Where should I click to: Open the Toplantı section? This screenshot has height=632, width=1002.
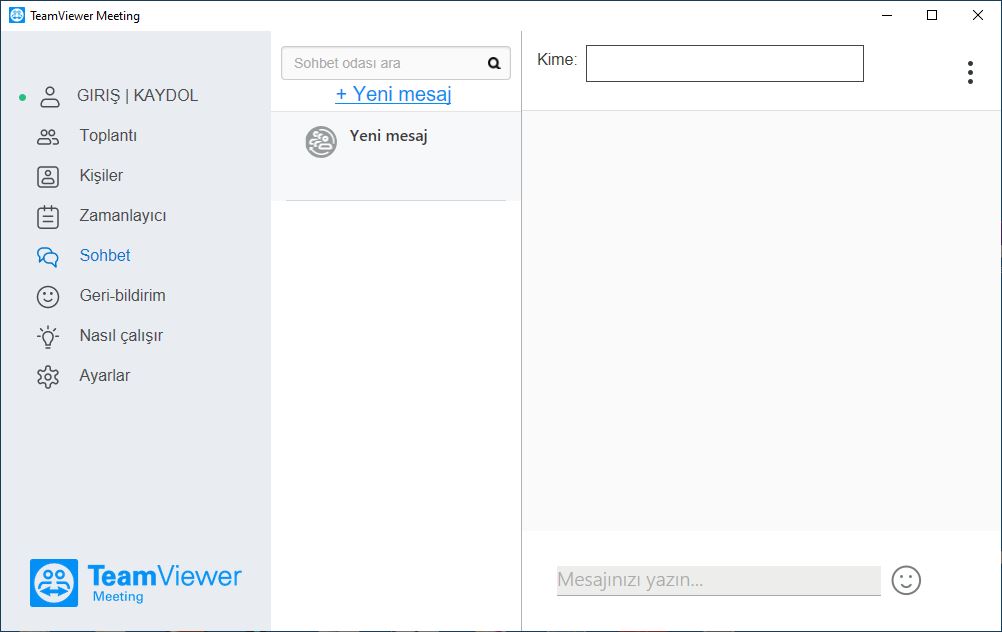[x=108, y=135]
